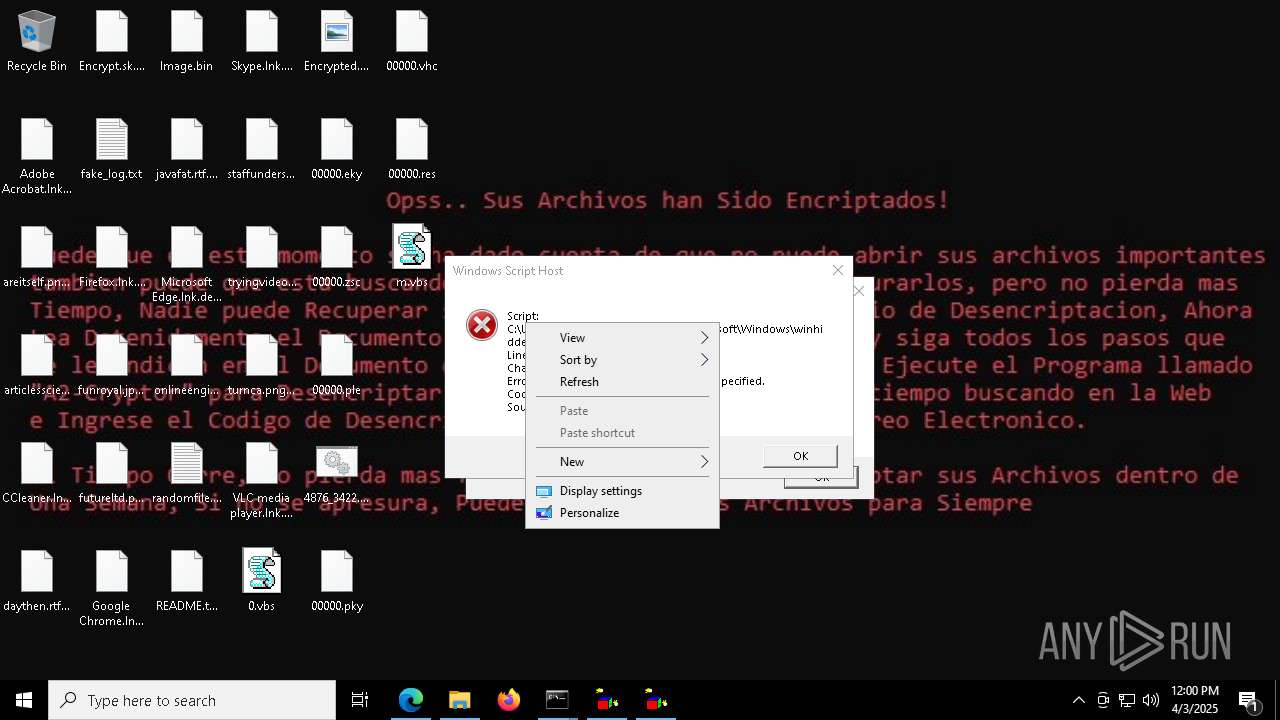Open the volume tray icon
1280x720 pixels.
coord(1151,700)
